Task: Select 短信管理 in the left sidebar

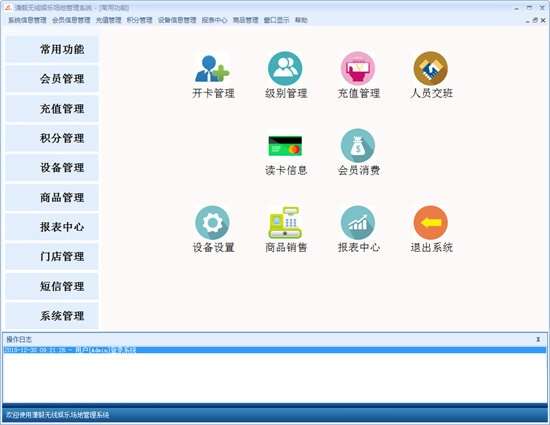Action: point(52,286)
